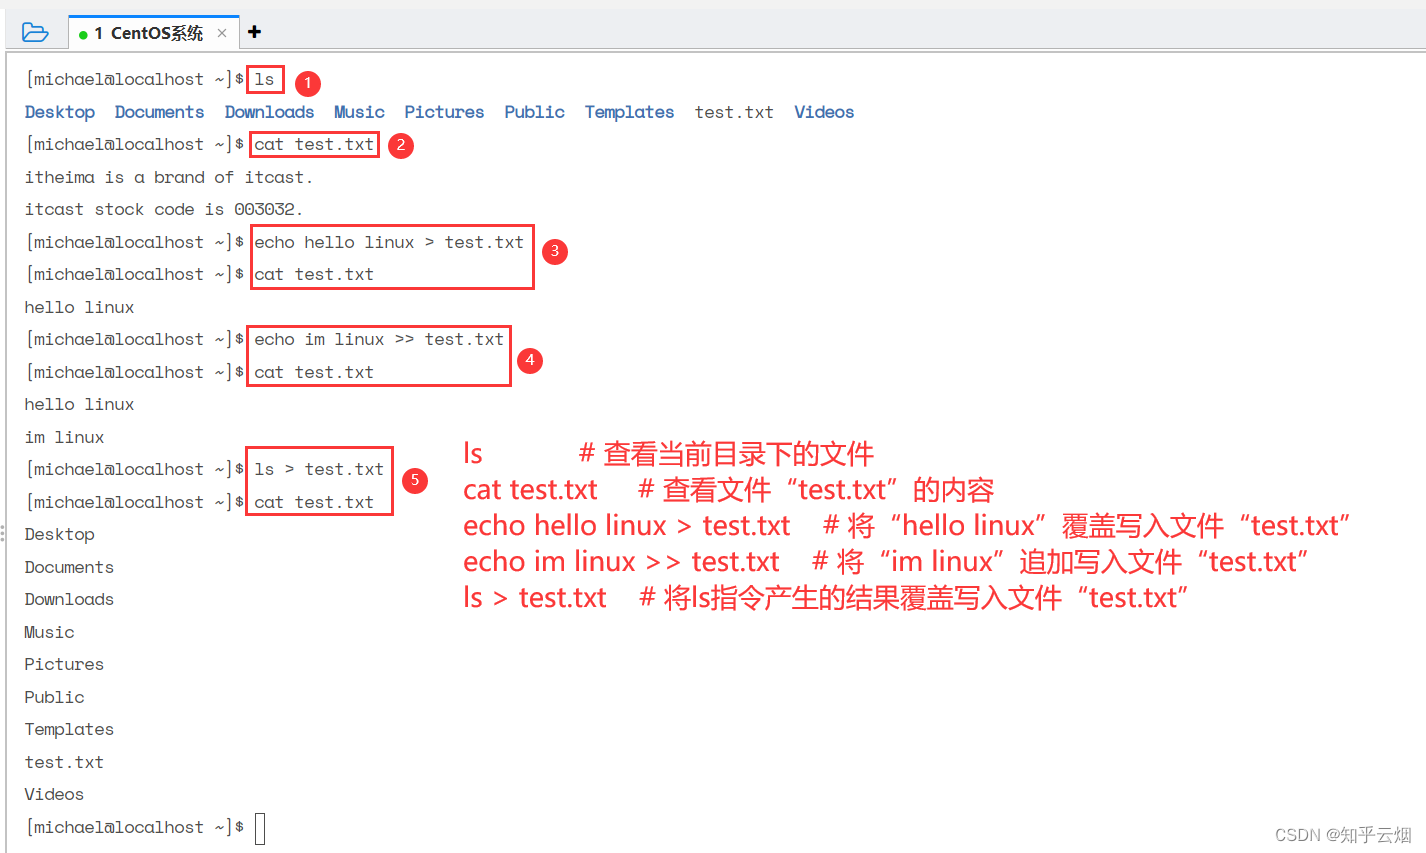The width and height of the screenshot is (1426, 853).
Task: Click 'Public' in blue ls output
Action: (x=534, y=112)
